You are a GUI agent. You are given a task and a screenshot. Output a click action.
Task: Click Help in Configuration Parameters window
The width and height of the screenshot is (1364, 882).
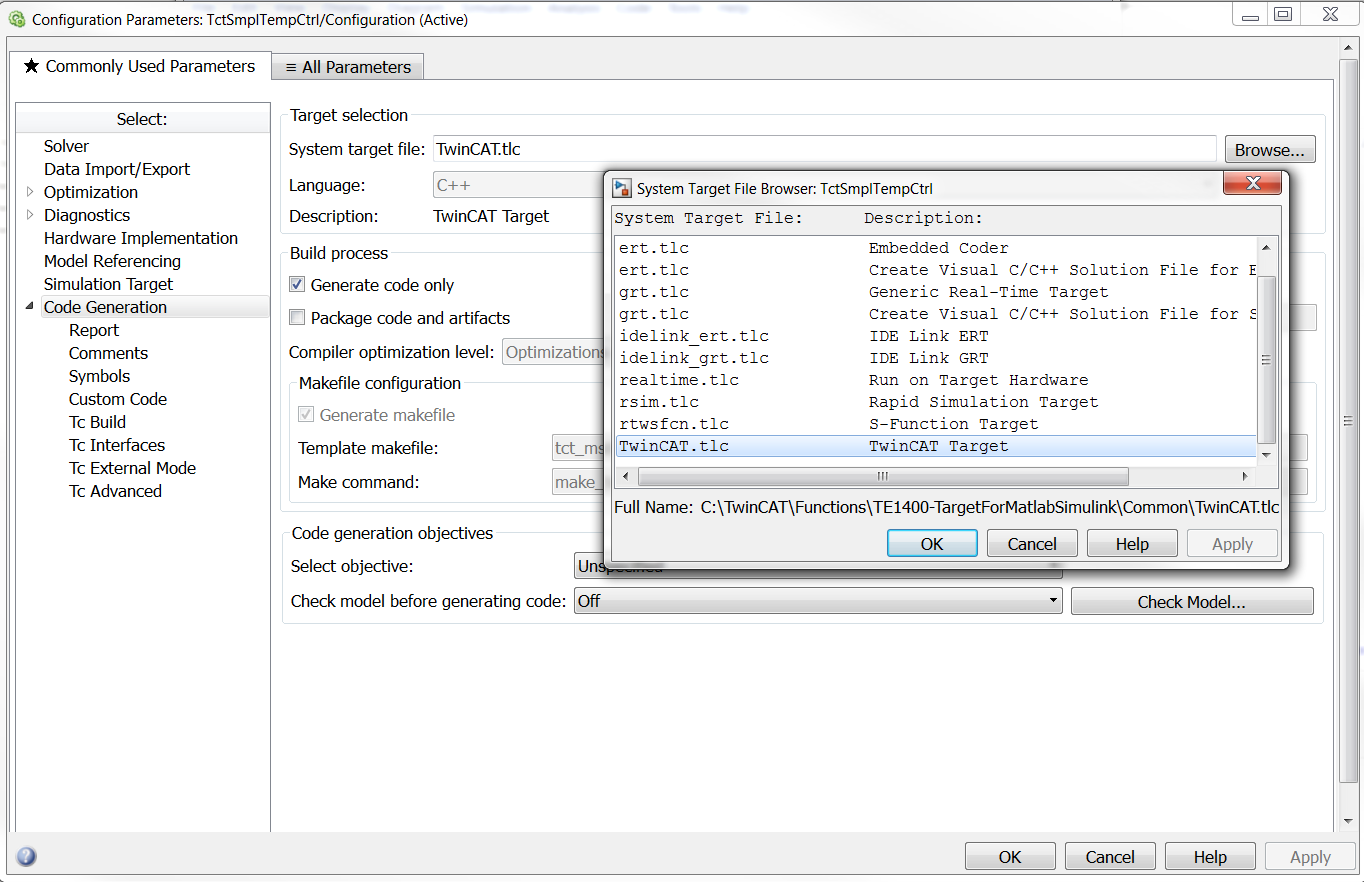(x=1210, y=857)
